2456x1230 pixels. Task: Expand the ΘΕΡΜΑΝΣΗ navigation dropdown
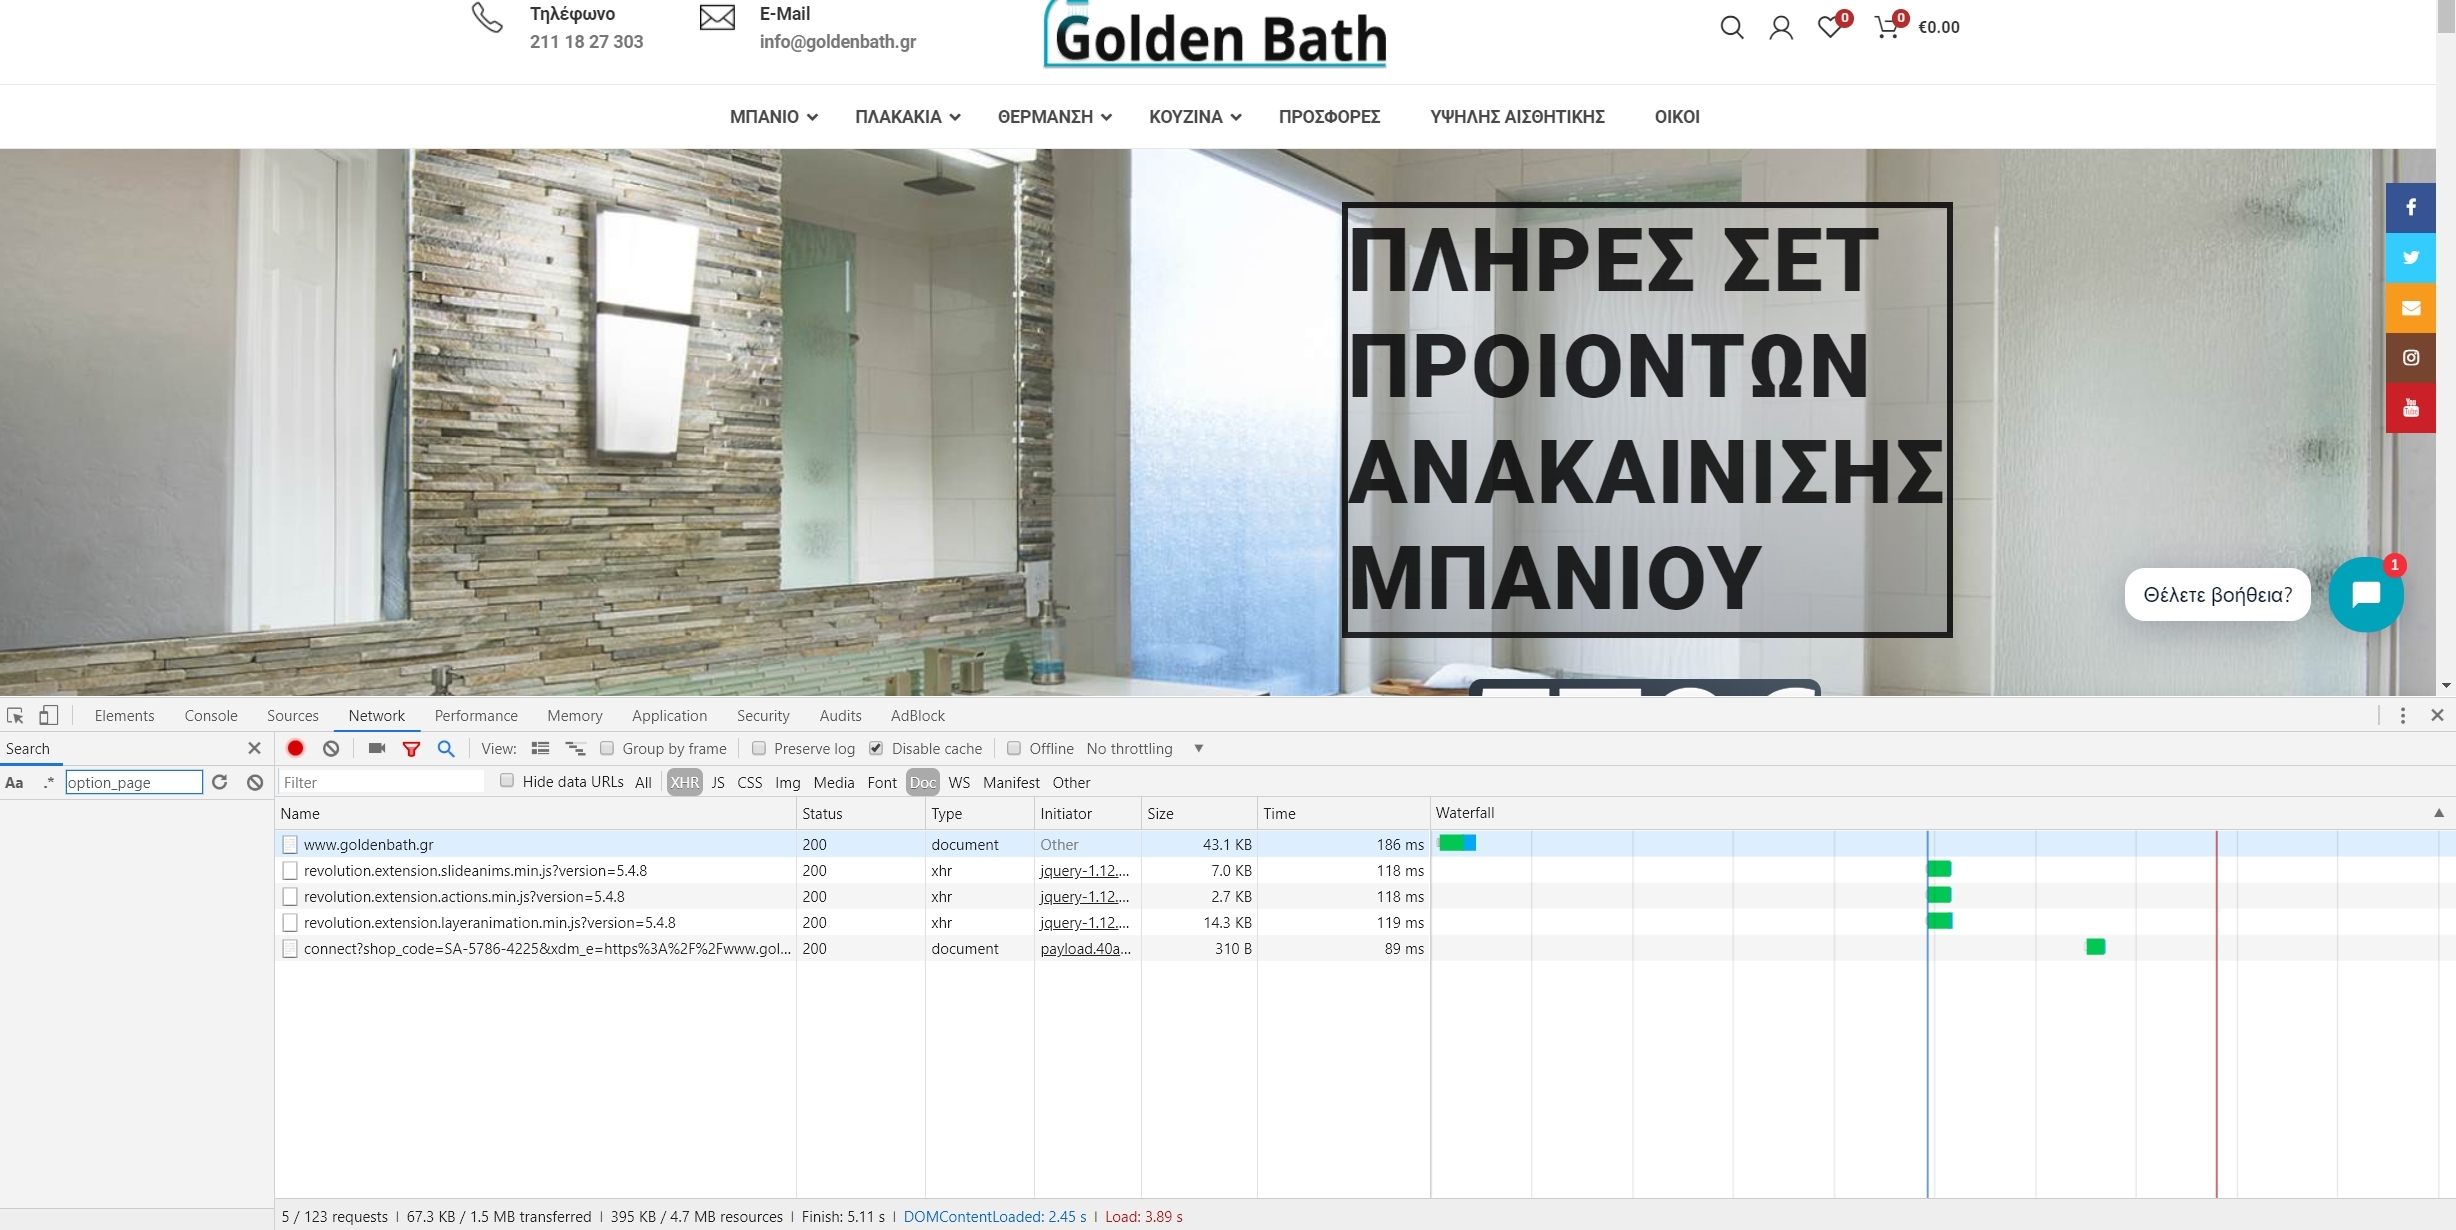(1054, 117)
